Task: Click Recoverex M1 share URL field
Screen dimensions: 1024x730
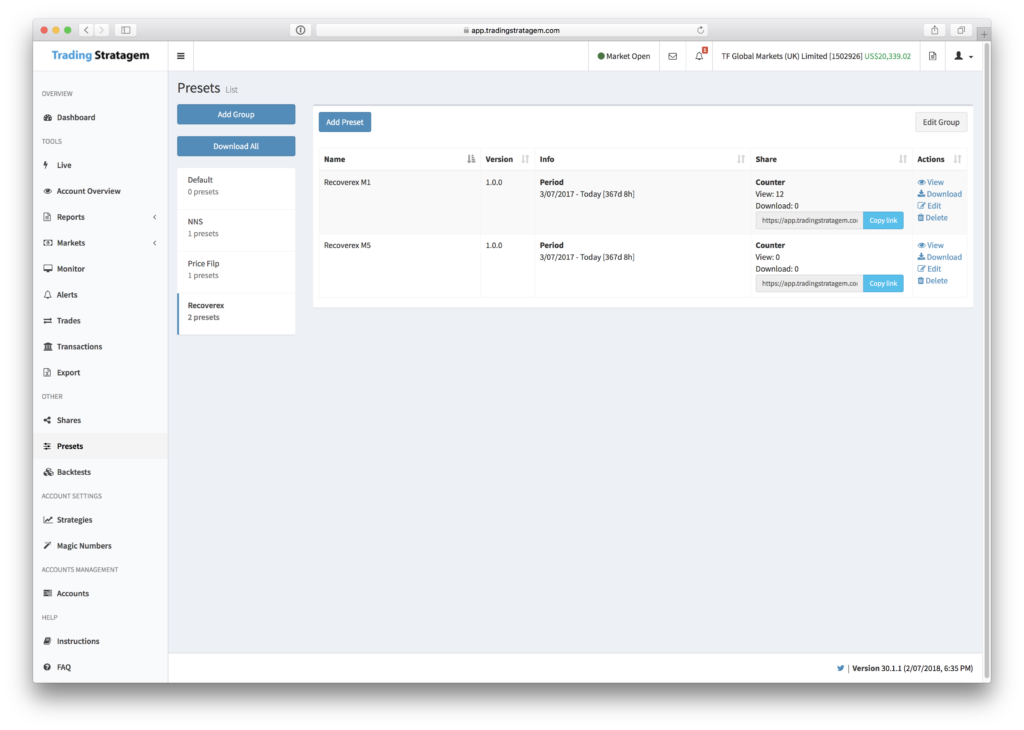Action: (x=809, y=221)
